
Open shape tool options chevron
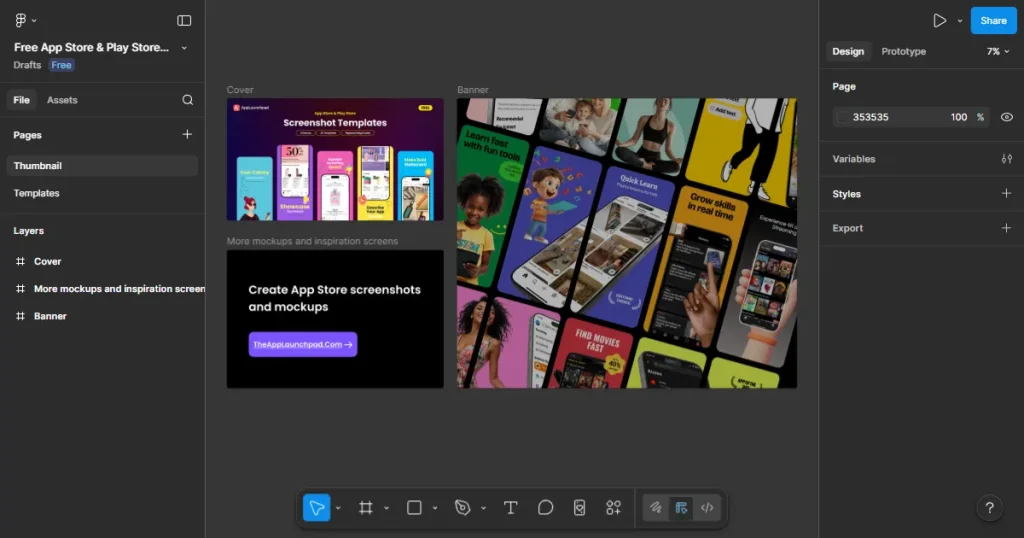point(434,508)
